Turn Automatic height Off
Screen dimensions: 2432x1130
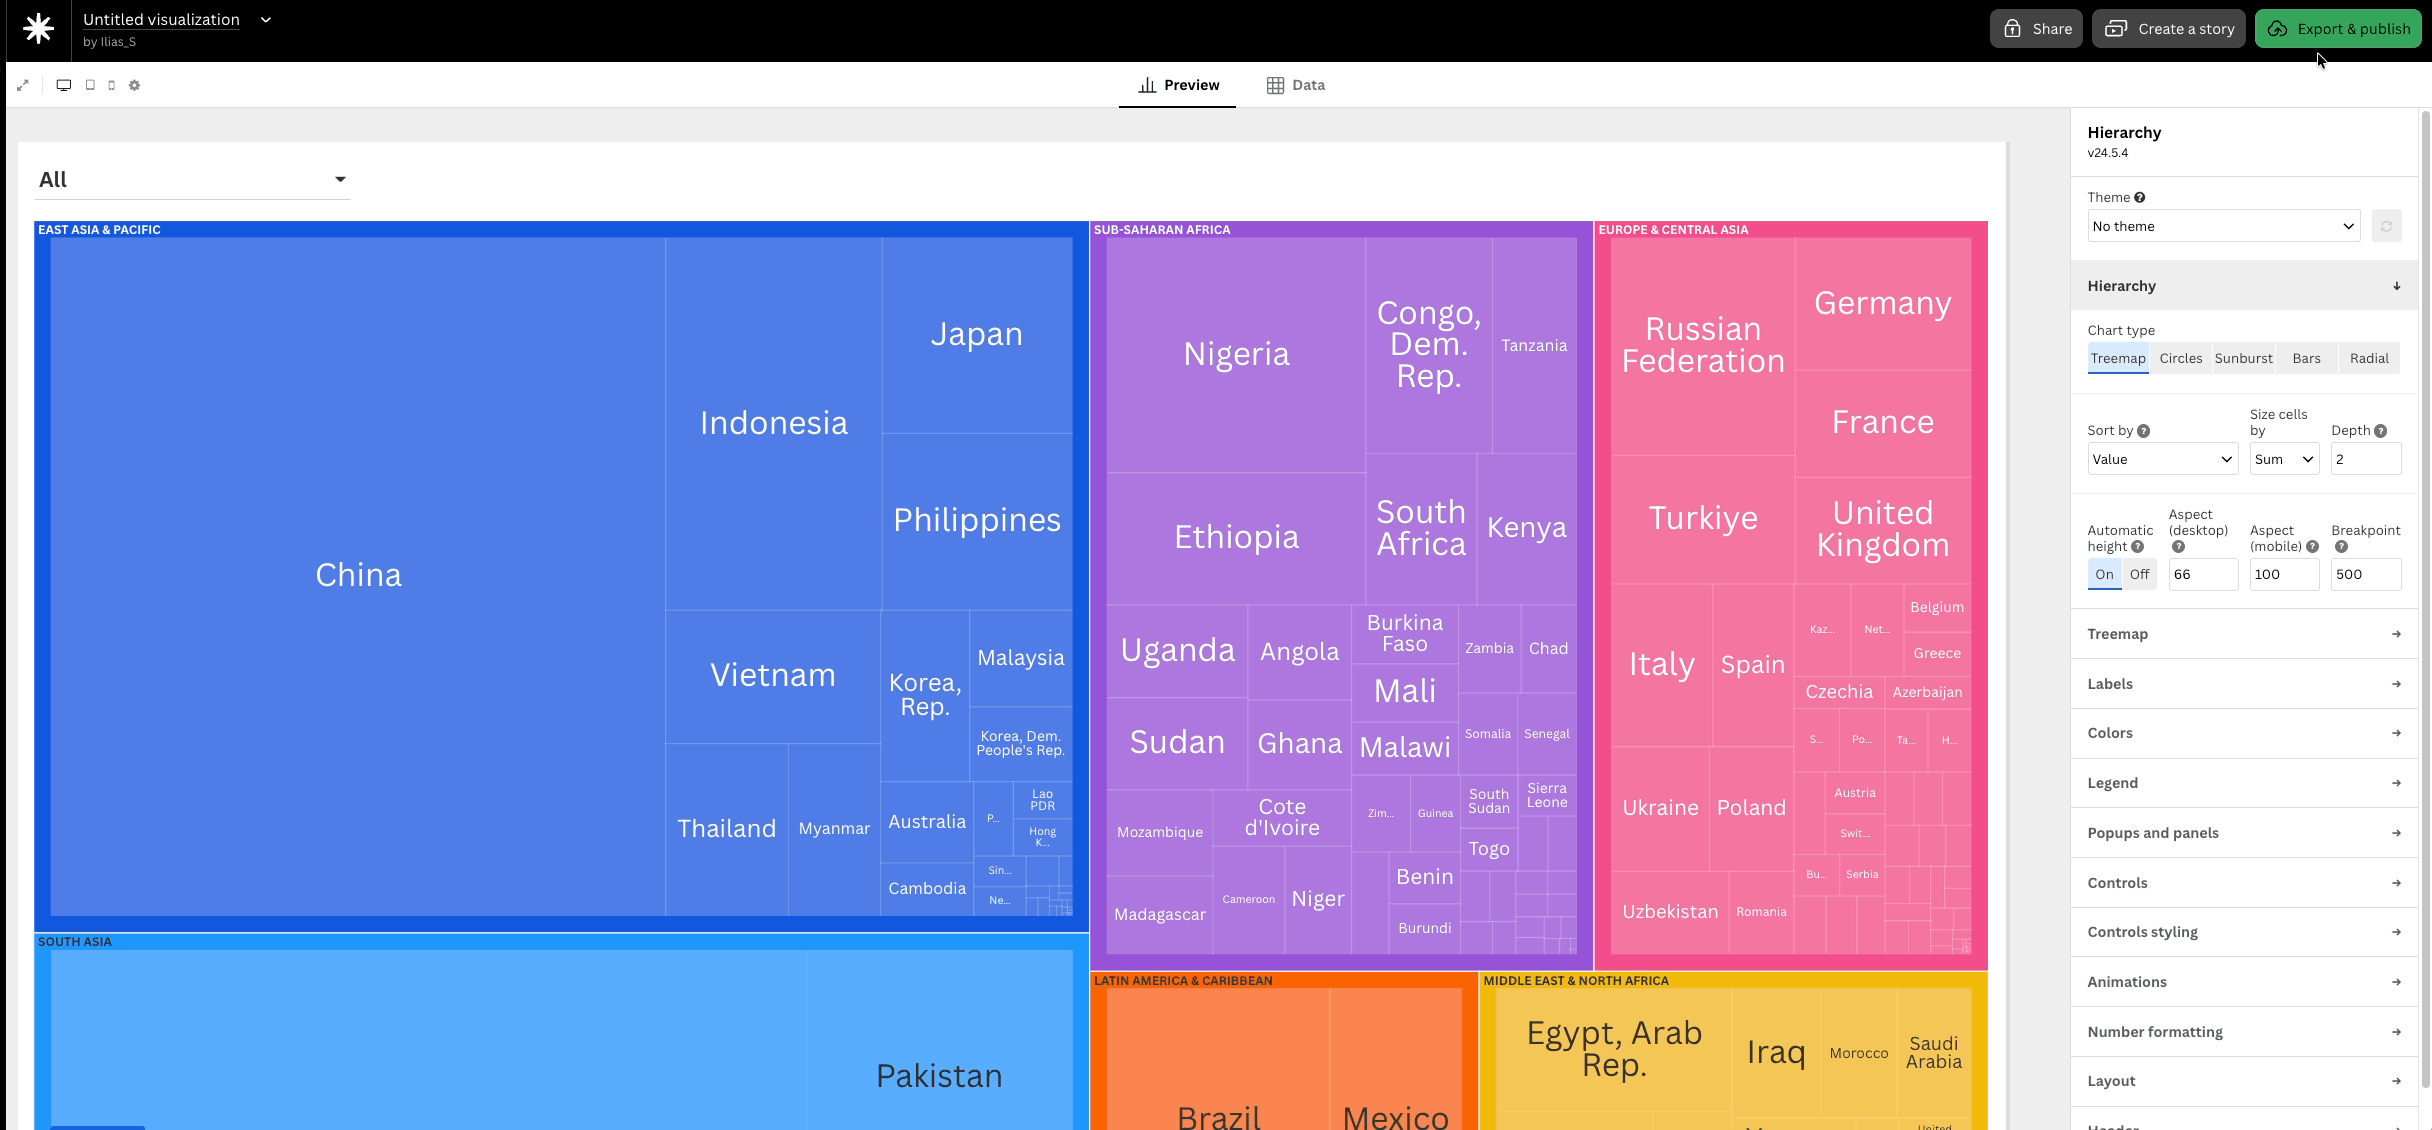(2139, 574)
